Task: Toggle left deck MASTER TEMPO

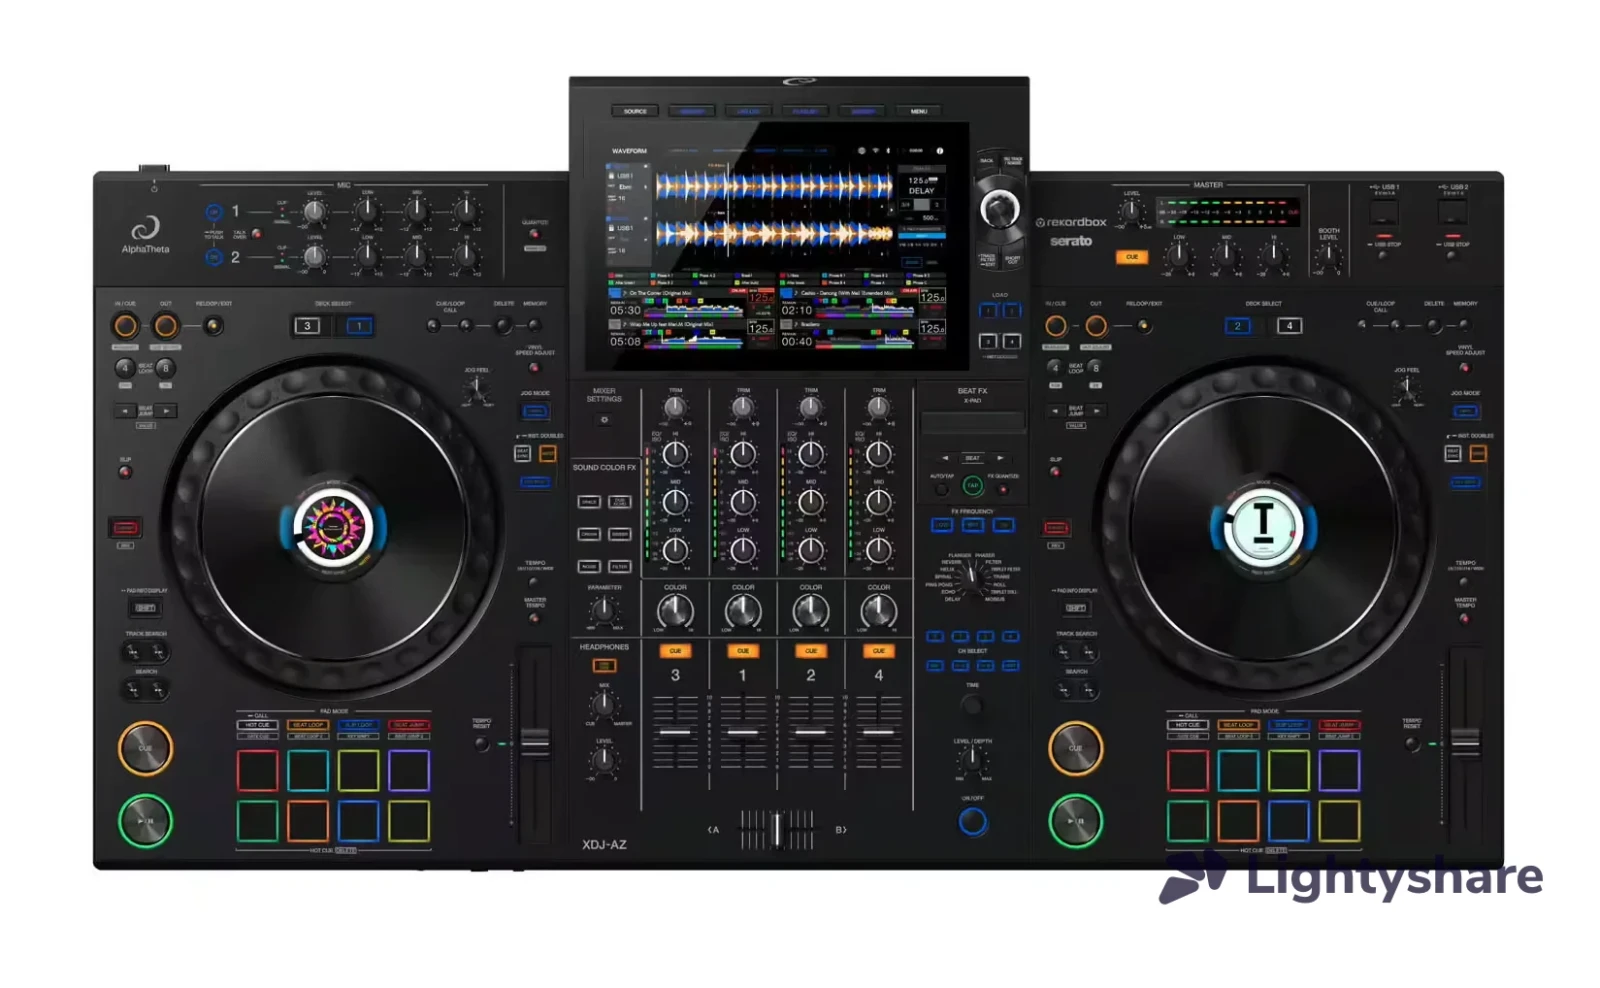Action: tap(534, 618)
